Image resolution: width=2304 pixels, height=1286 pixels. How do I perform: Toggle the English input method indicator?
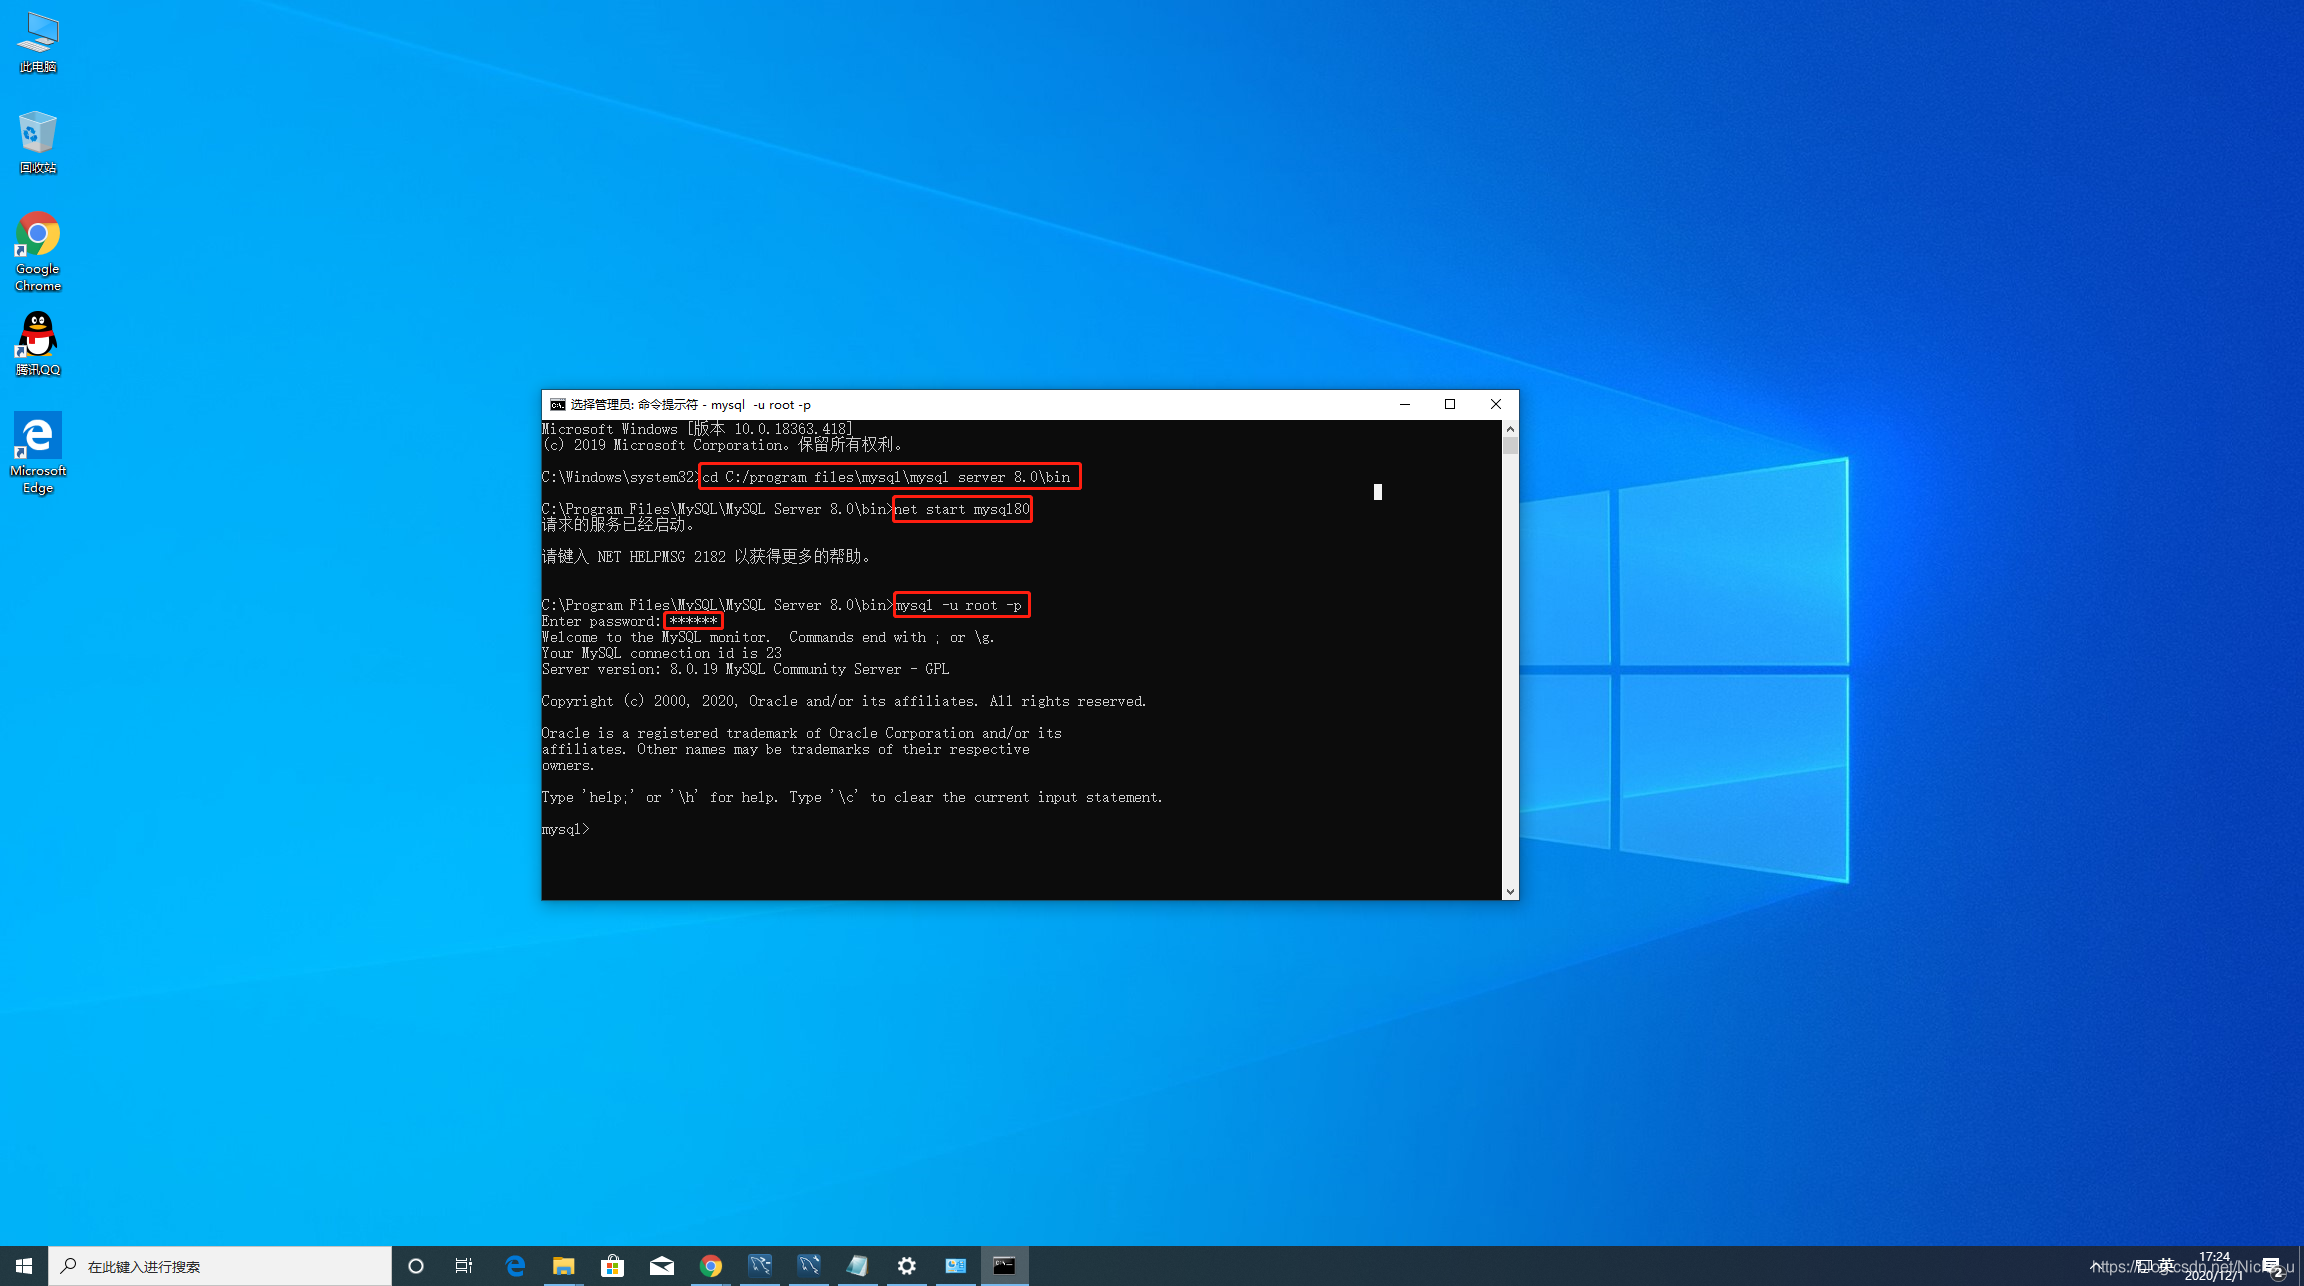coord(2166,1266)
